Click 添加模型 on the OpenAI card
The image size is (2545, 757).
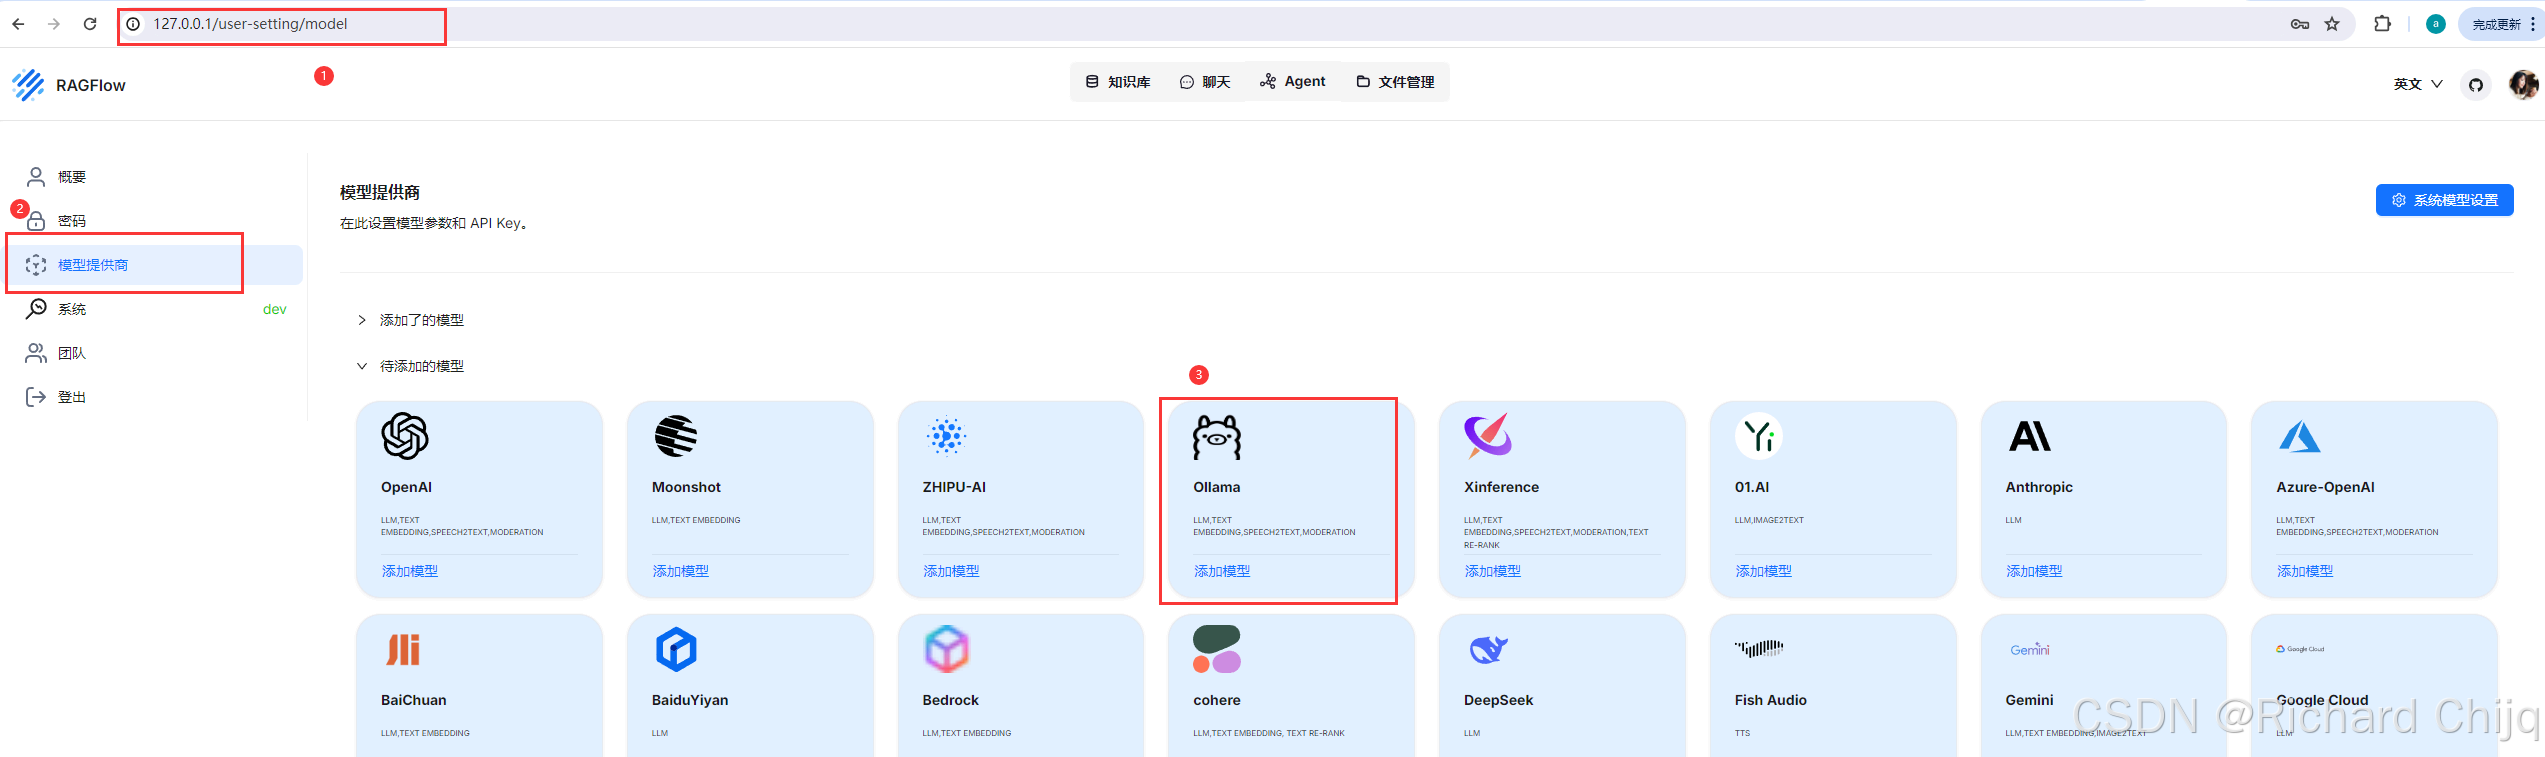tap(410, 571)
